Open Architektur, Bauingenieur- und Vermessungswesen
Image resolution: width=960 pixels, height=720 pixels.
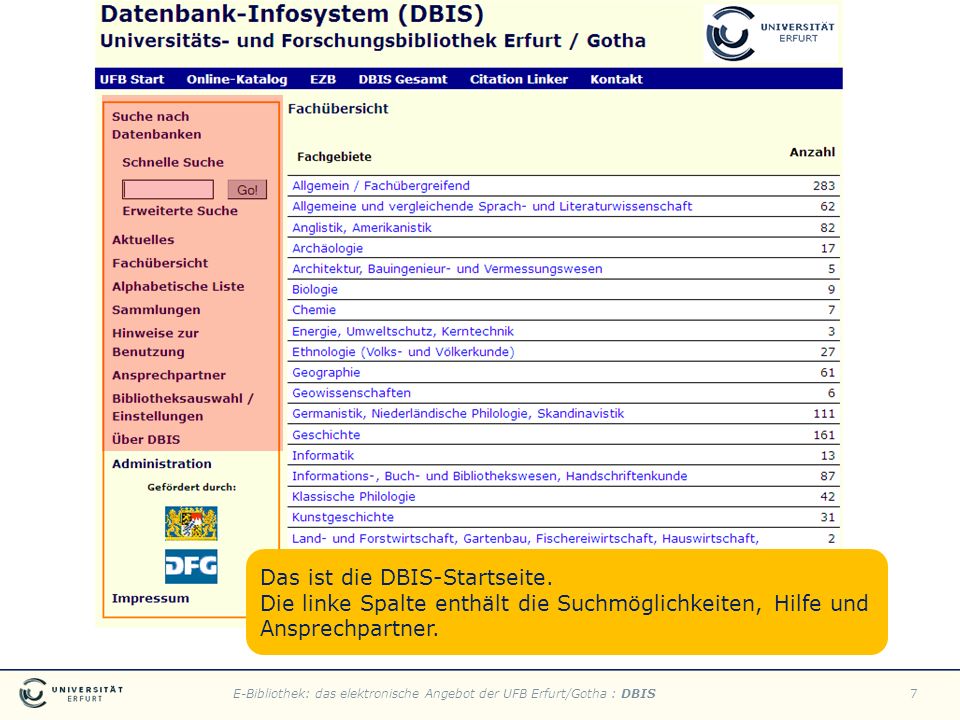pos(448,269)
